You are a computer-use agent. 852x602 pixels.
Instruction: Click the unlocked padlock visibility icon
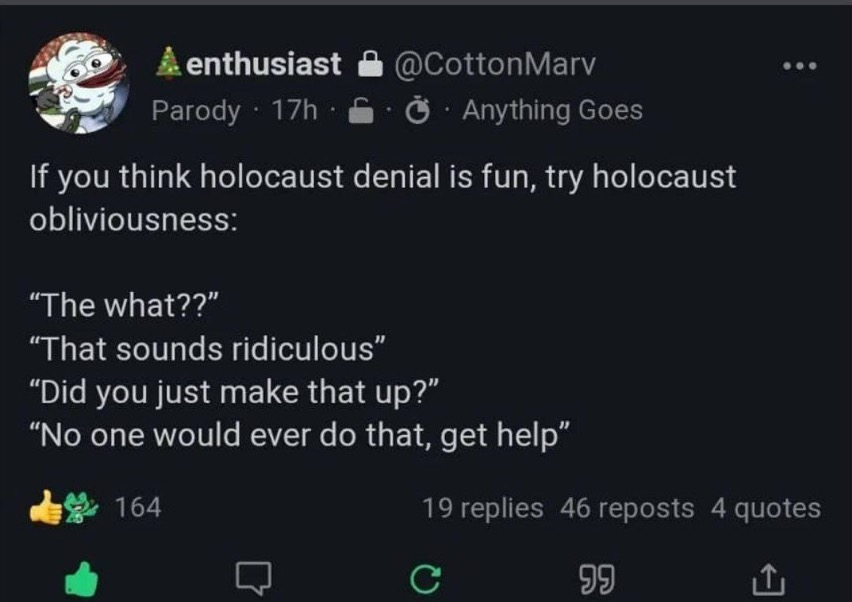coord(361,111)
